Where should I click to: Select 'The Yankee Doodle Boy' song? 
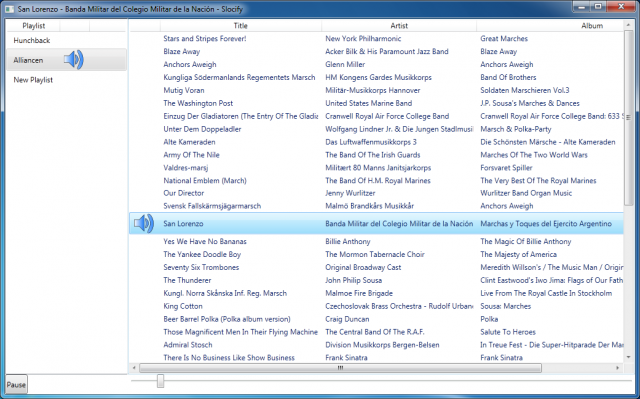coord(202,255)
